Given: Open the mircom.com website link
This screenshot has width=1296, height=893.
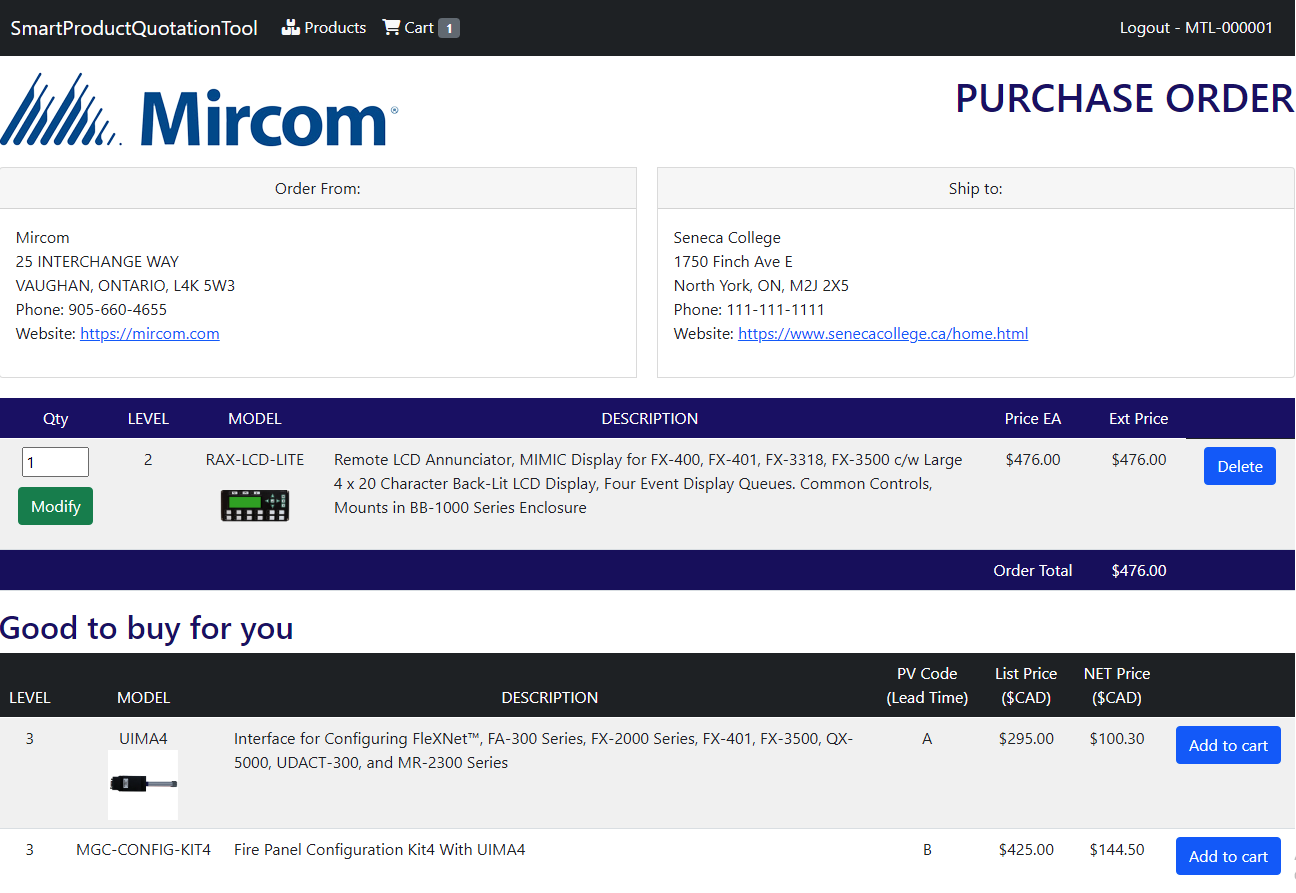Looking at the screenshot, I should tap(150, 334).
